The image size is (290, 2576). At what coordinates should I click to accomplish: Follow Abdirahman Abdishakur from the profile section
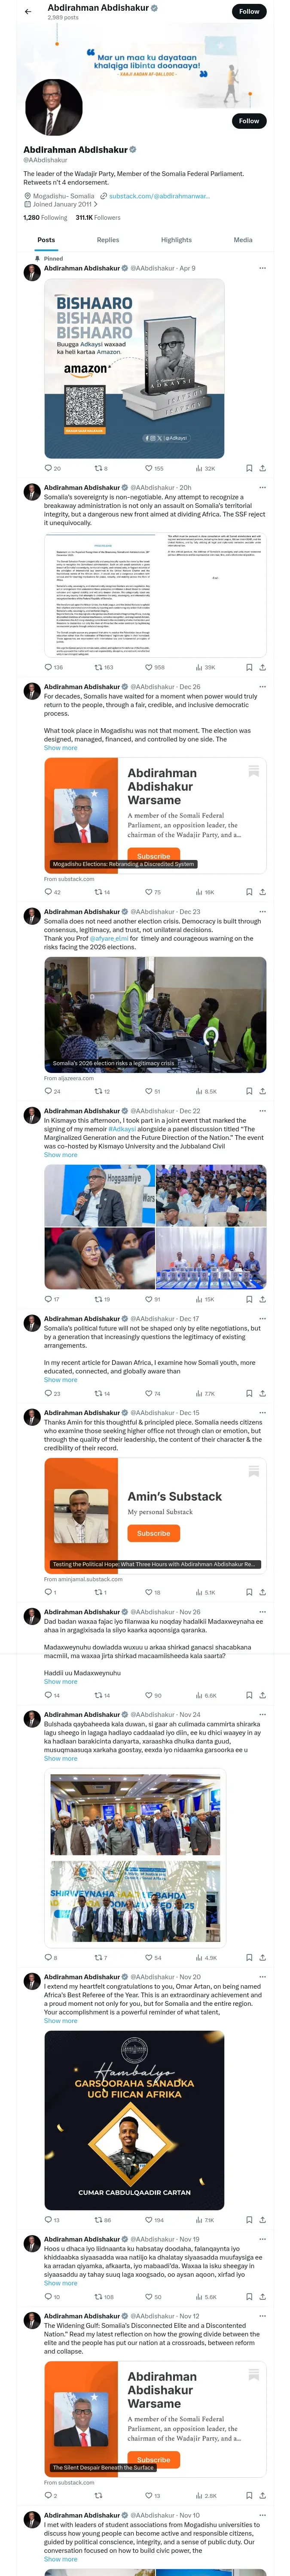[248, 121]
